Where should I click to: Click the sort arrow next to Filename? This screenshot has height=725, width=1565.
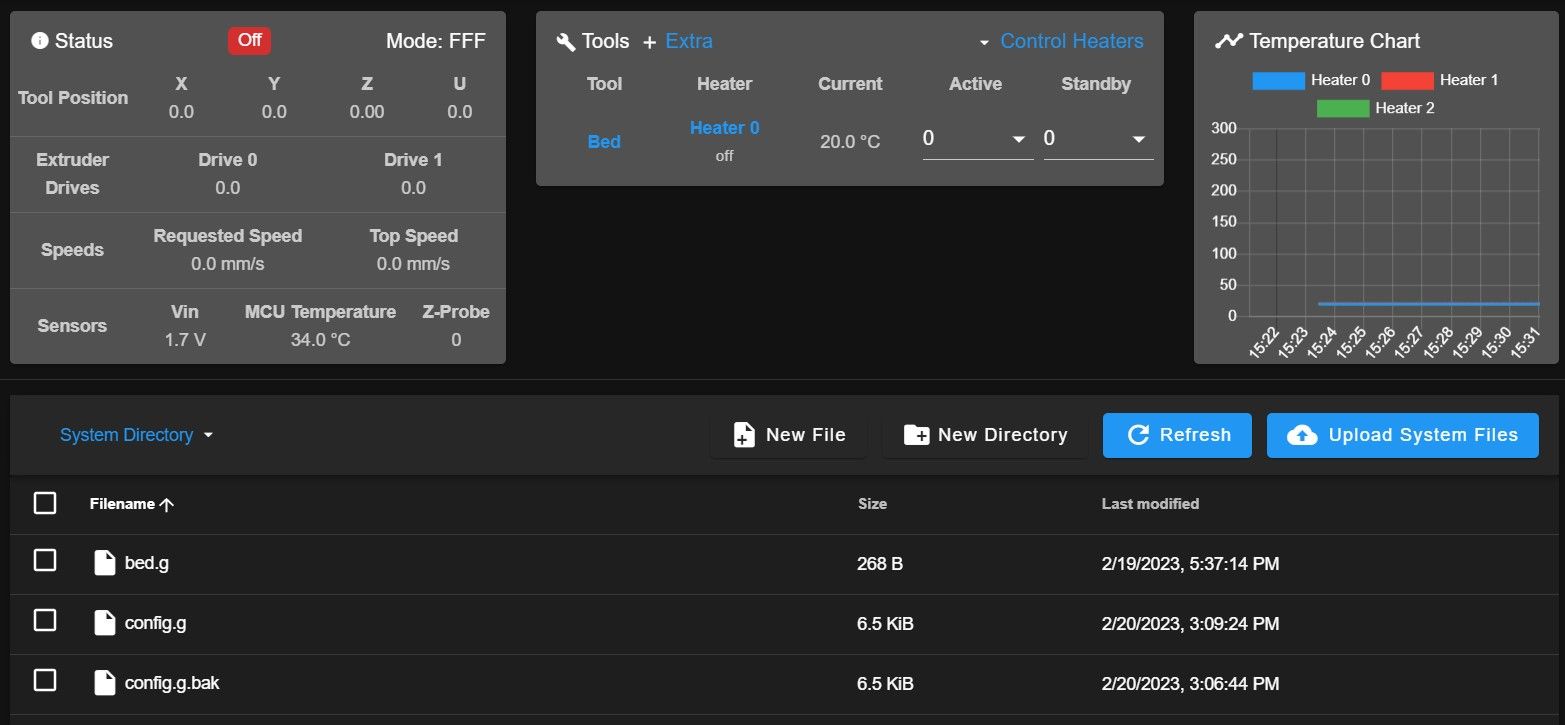pyautogui.click(x=167, y=505)
